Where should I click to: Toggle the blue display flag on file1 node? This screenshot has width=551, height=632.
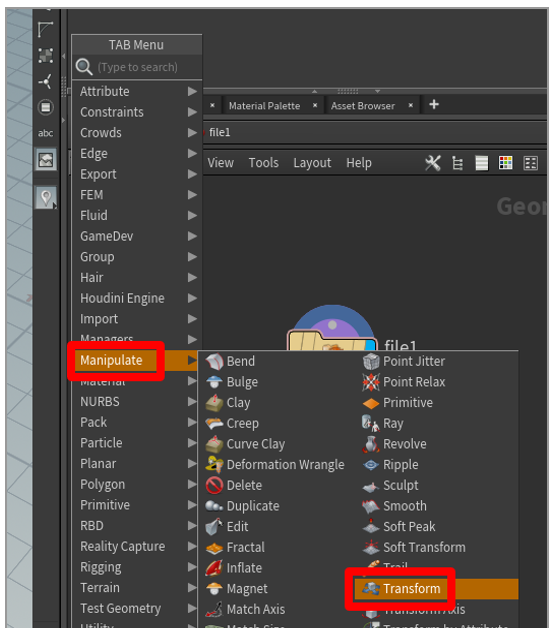pyautogui.click(x=370, y=345)
